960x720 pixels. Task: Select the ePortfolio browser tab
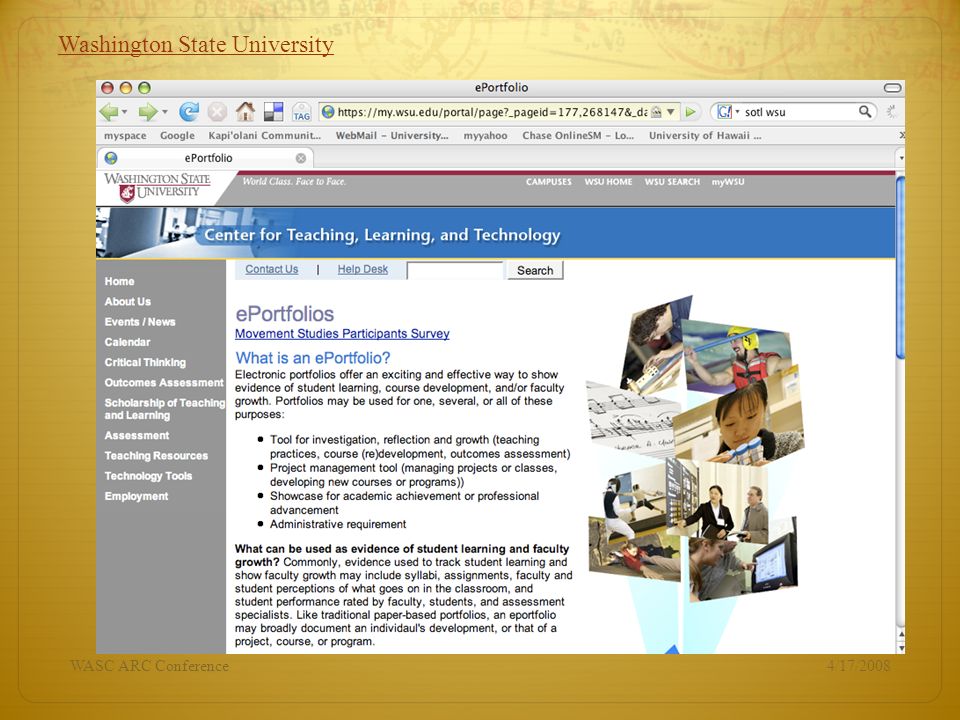[205, 158]
